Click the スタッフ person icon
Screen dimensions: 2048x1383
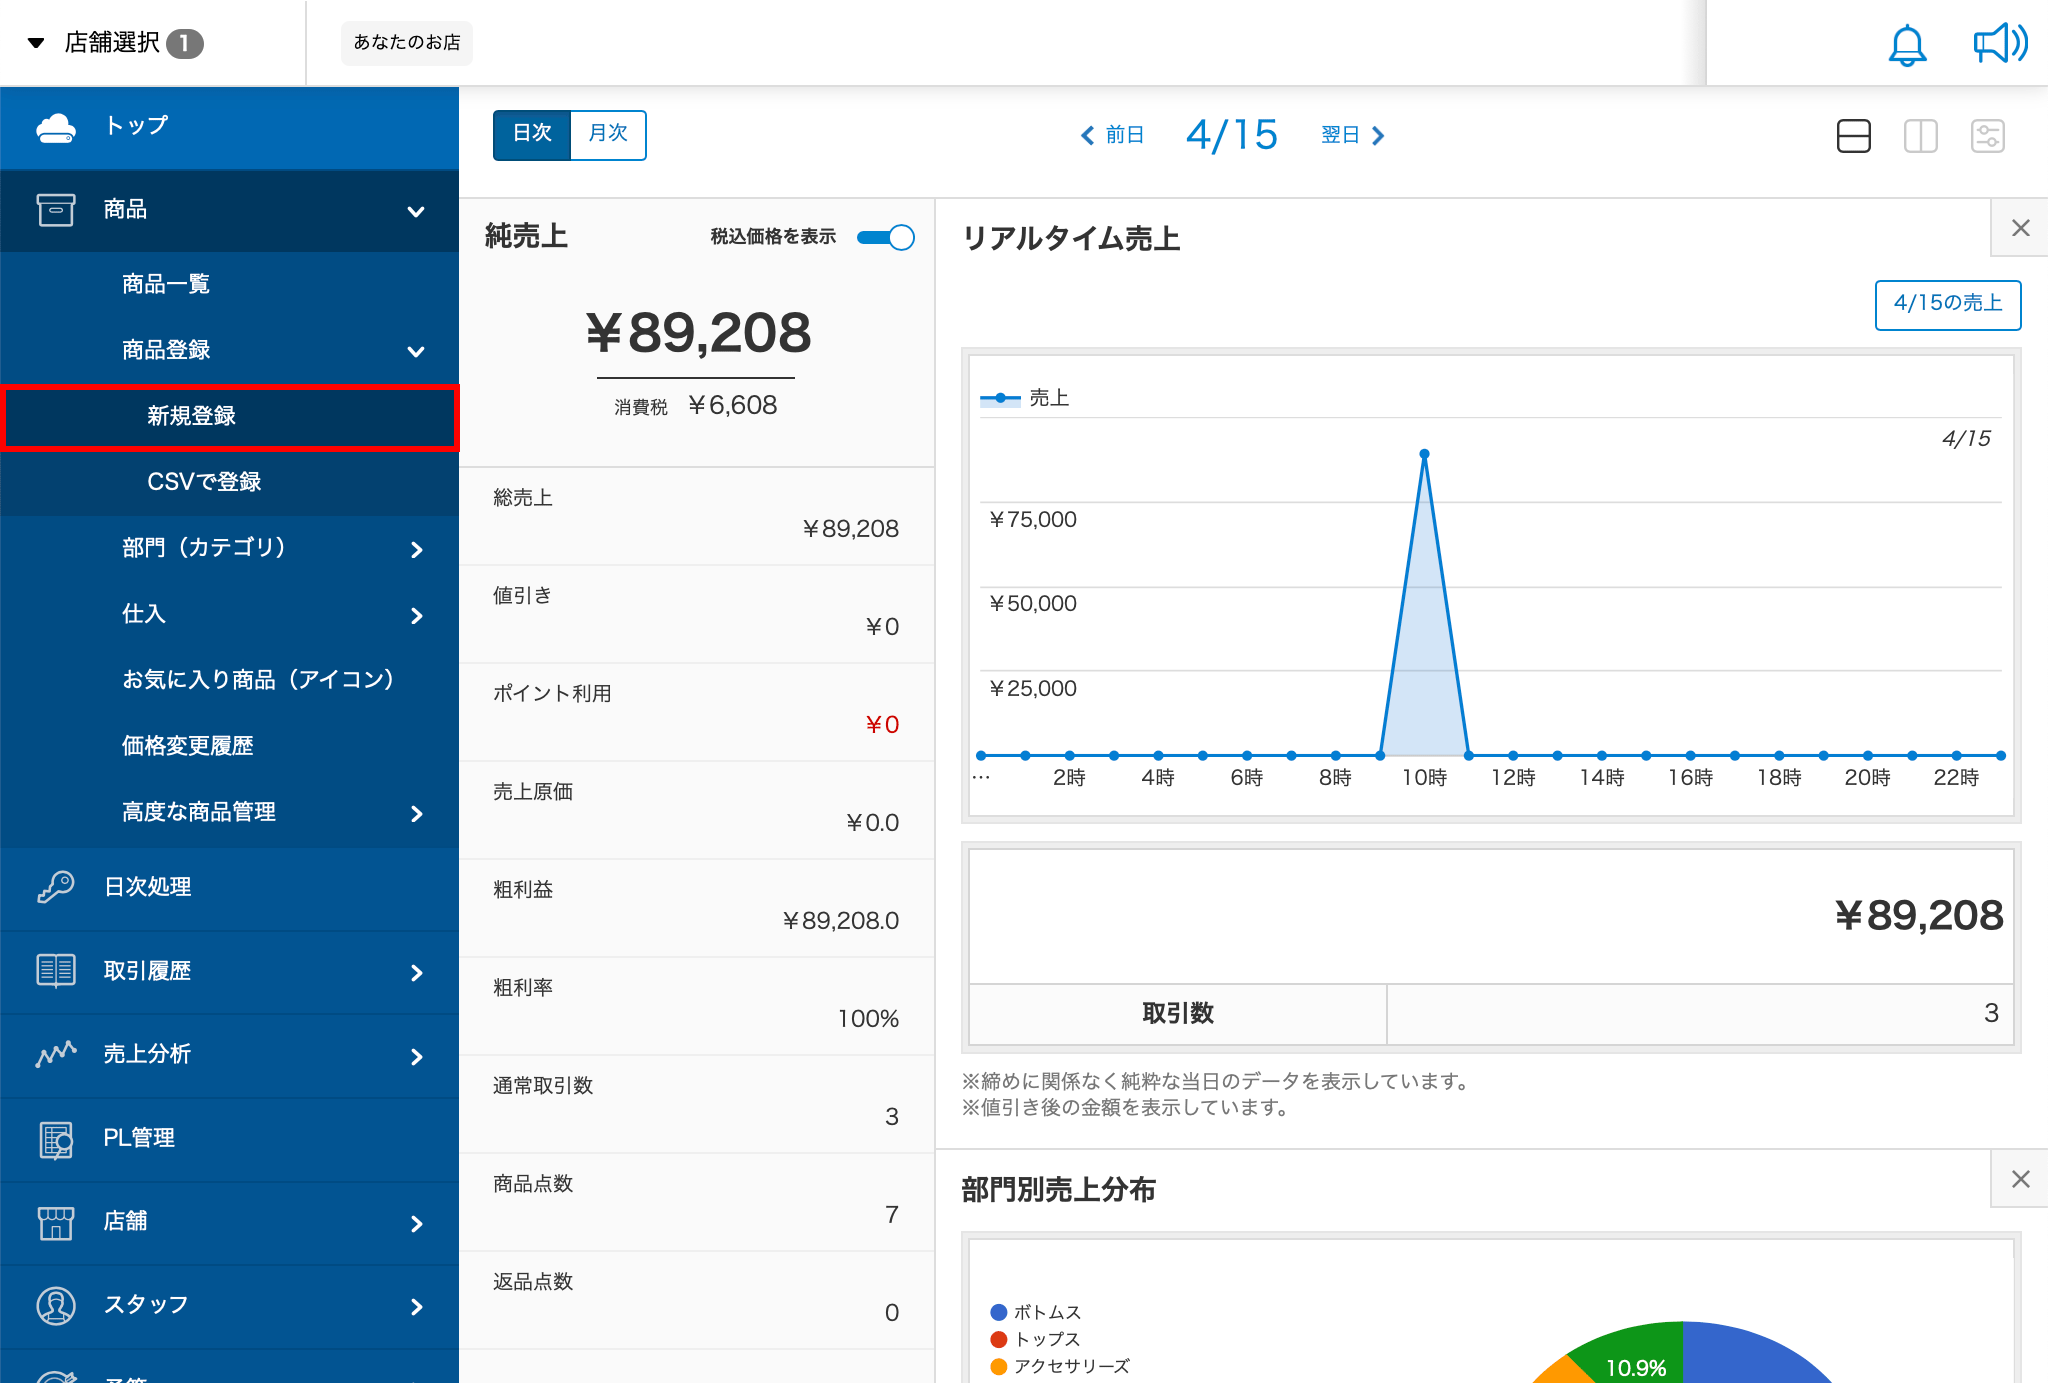(56, 1305)
